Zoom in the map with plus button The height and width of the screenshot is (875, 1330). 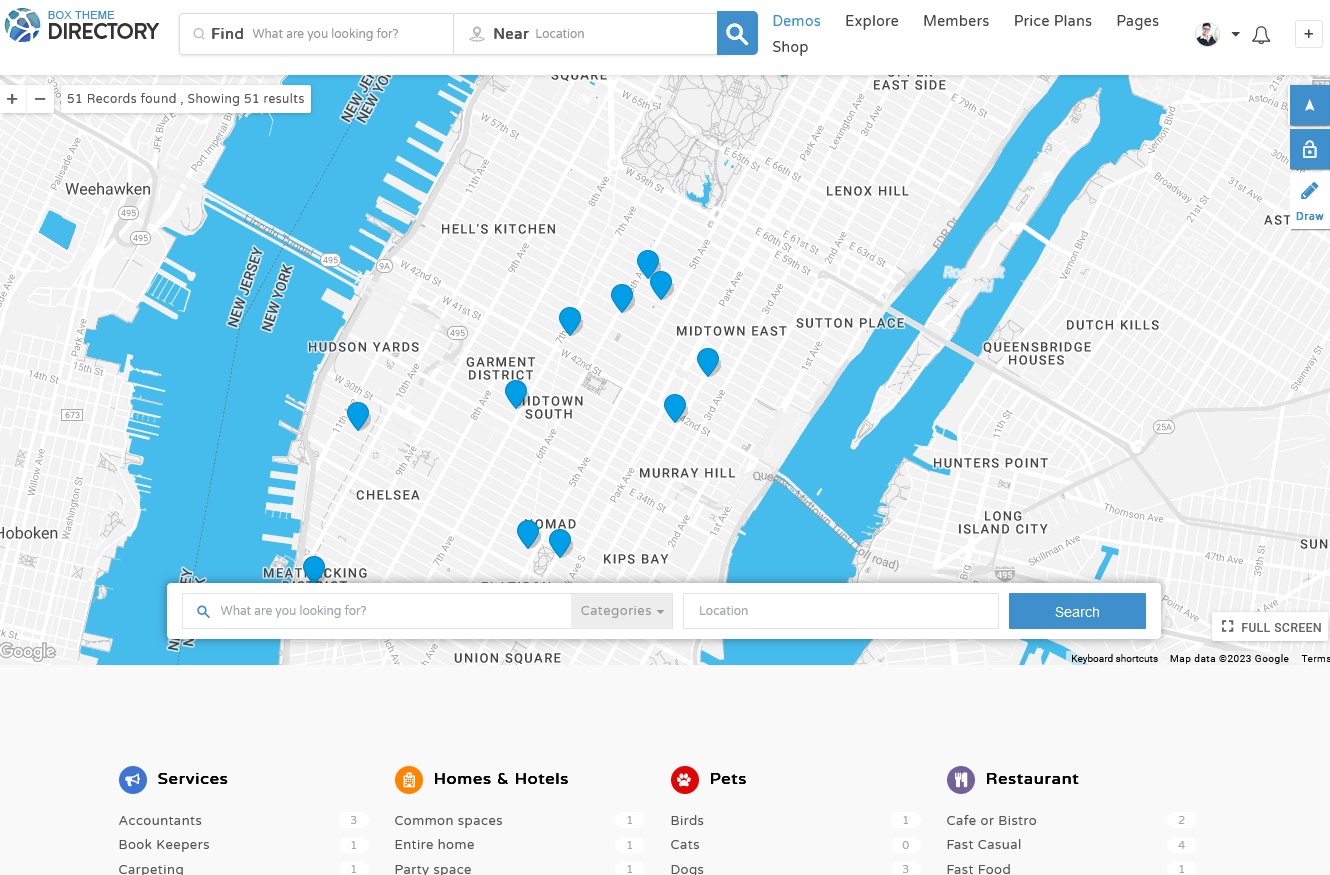(x=12, y=99)
